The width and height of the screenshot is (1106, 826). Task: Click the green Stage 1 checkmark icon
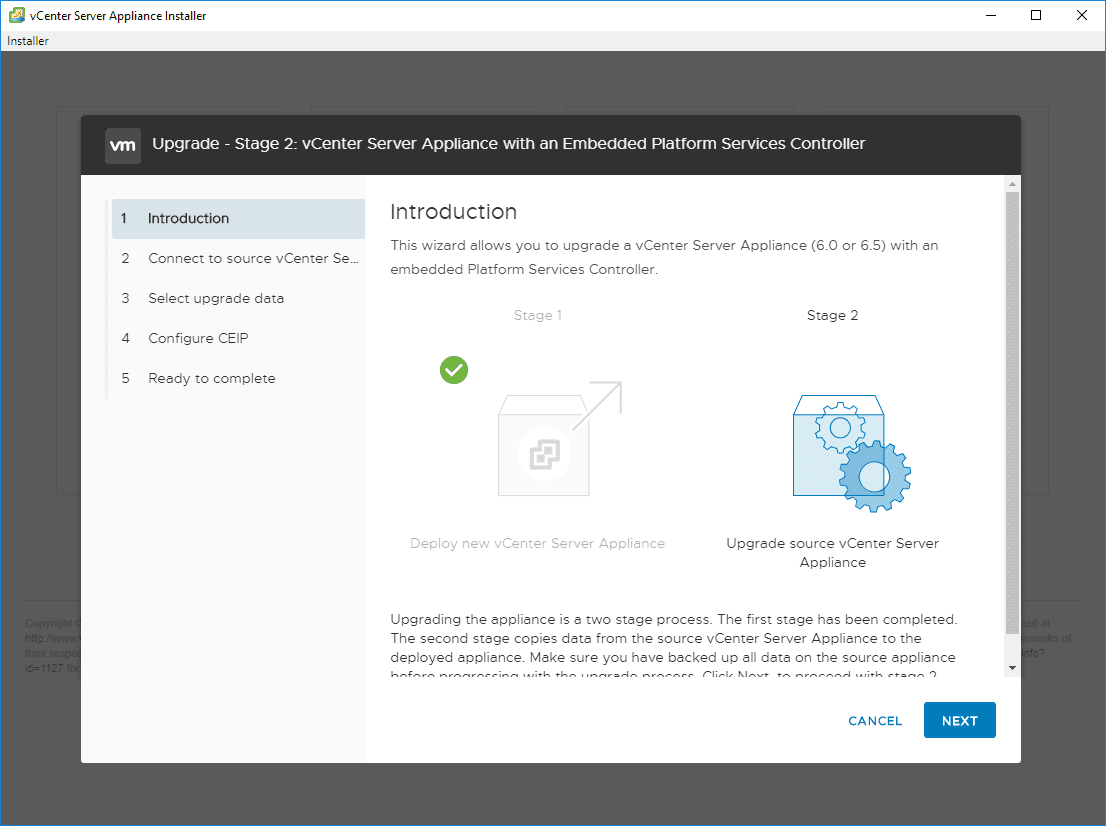coord(454,370)
